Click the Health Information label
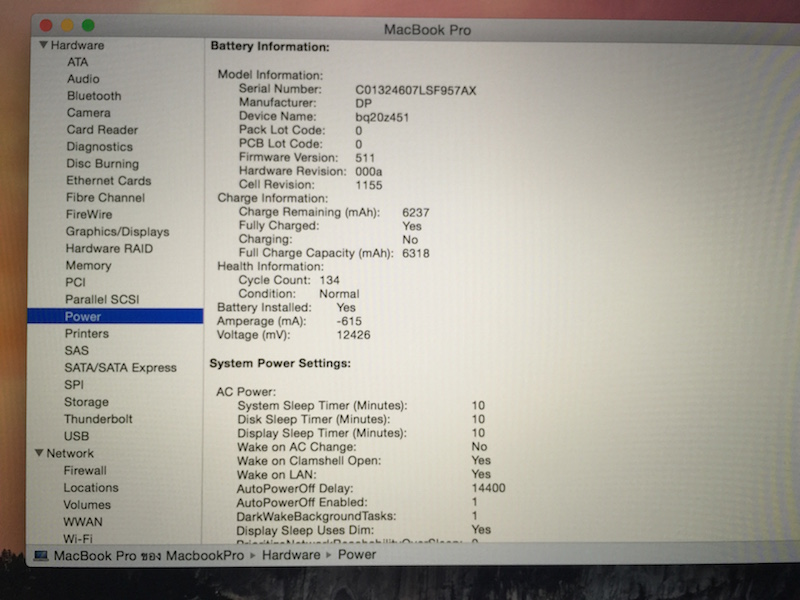 (x=270, y=266)
